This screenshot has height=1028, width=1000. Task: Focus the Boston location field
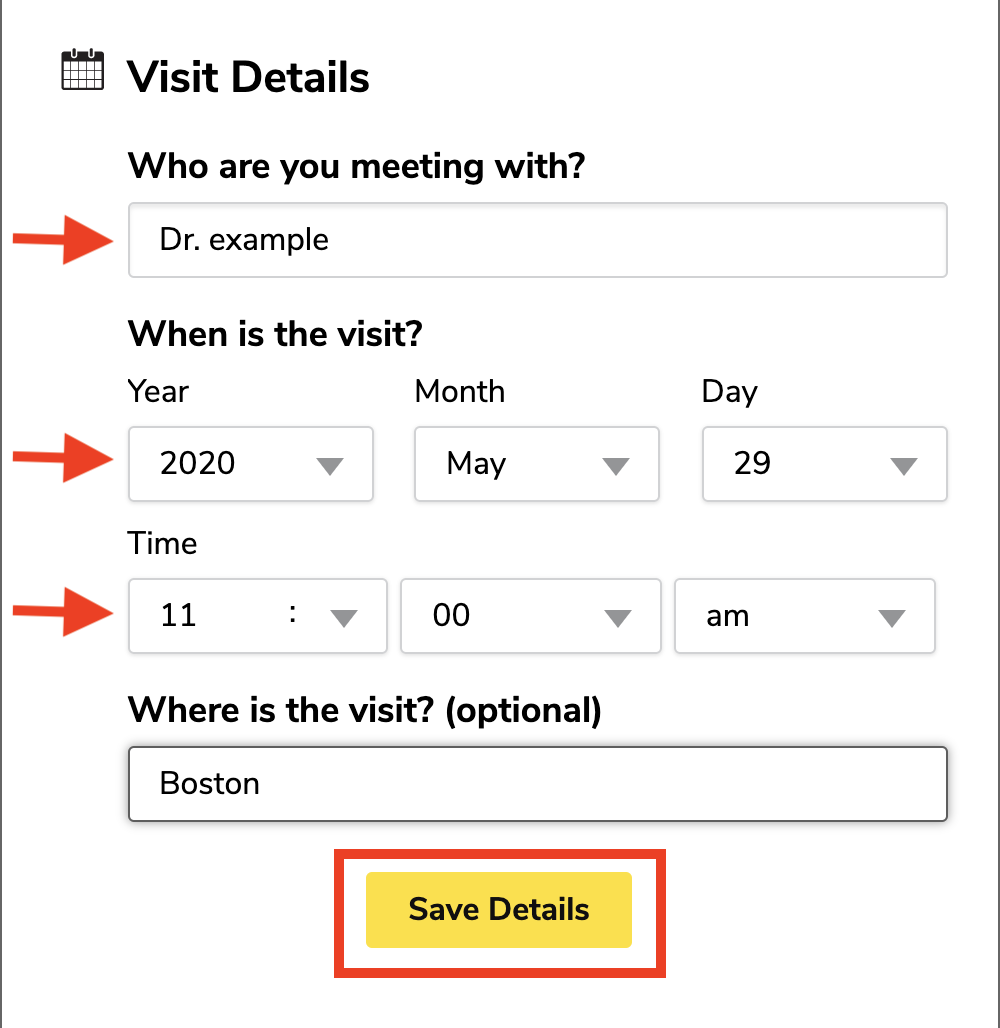pos(538,783)
